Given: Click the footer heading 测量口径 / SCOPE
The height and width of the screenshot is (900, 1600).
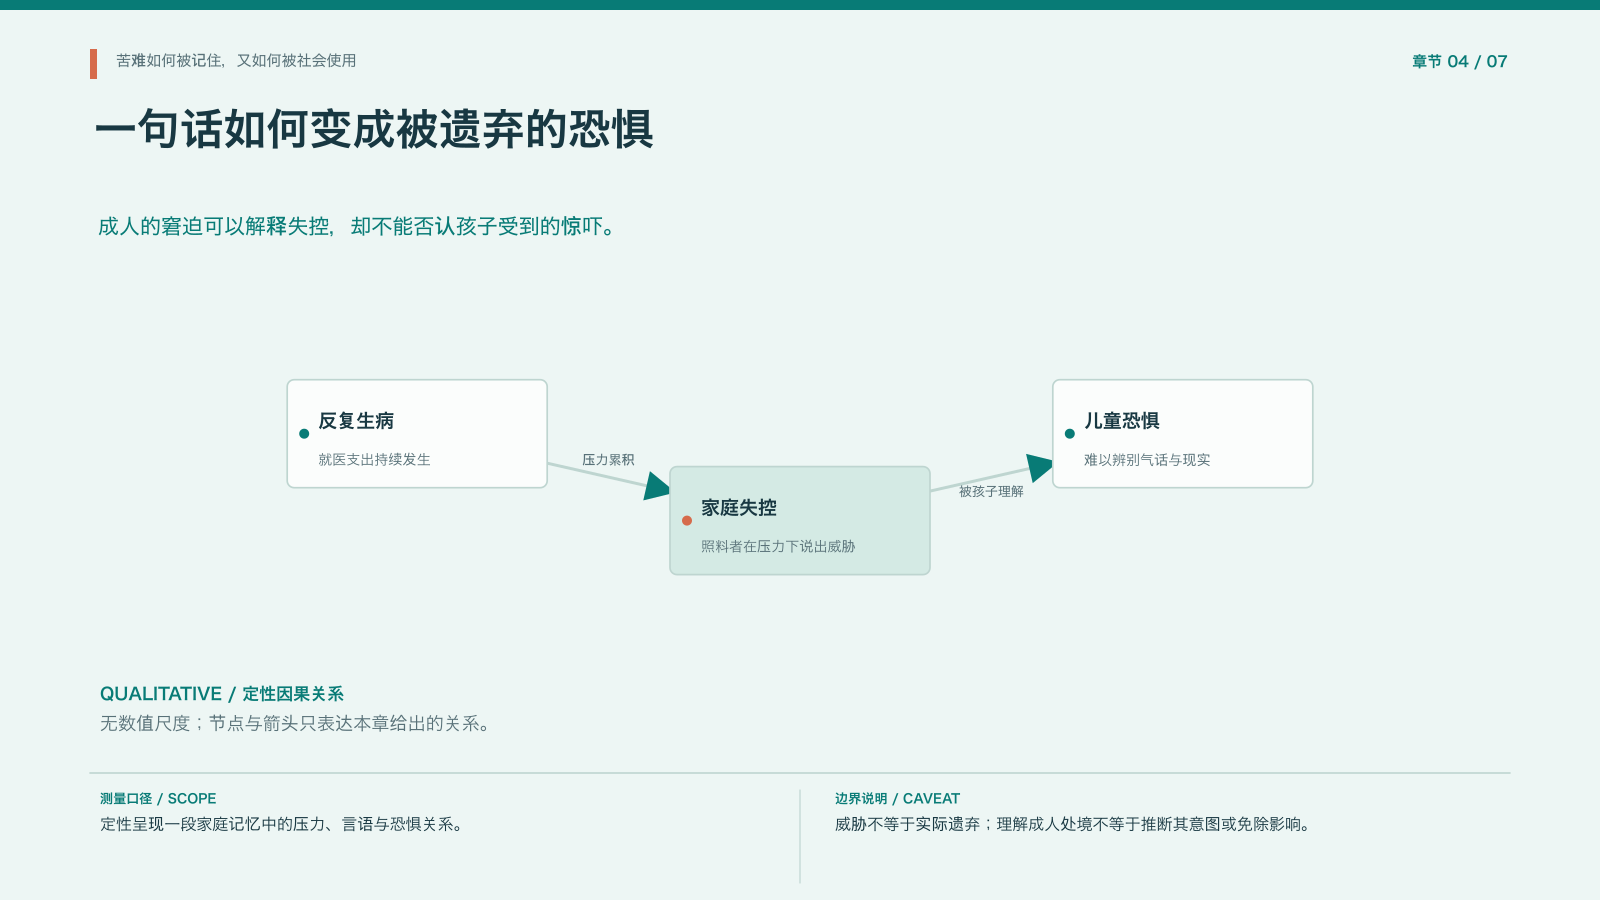Looking at the screenshot, I should tap(158, 799).
